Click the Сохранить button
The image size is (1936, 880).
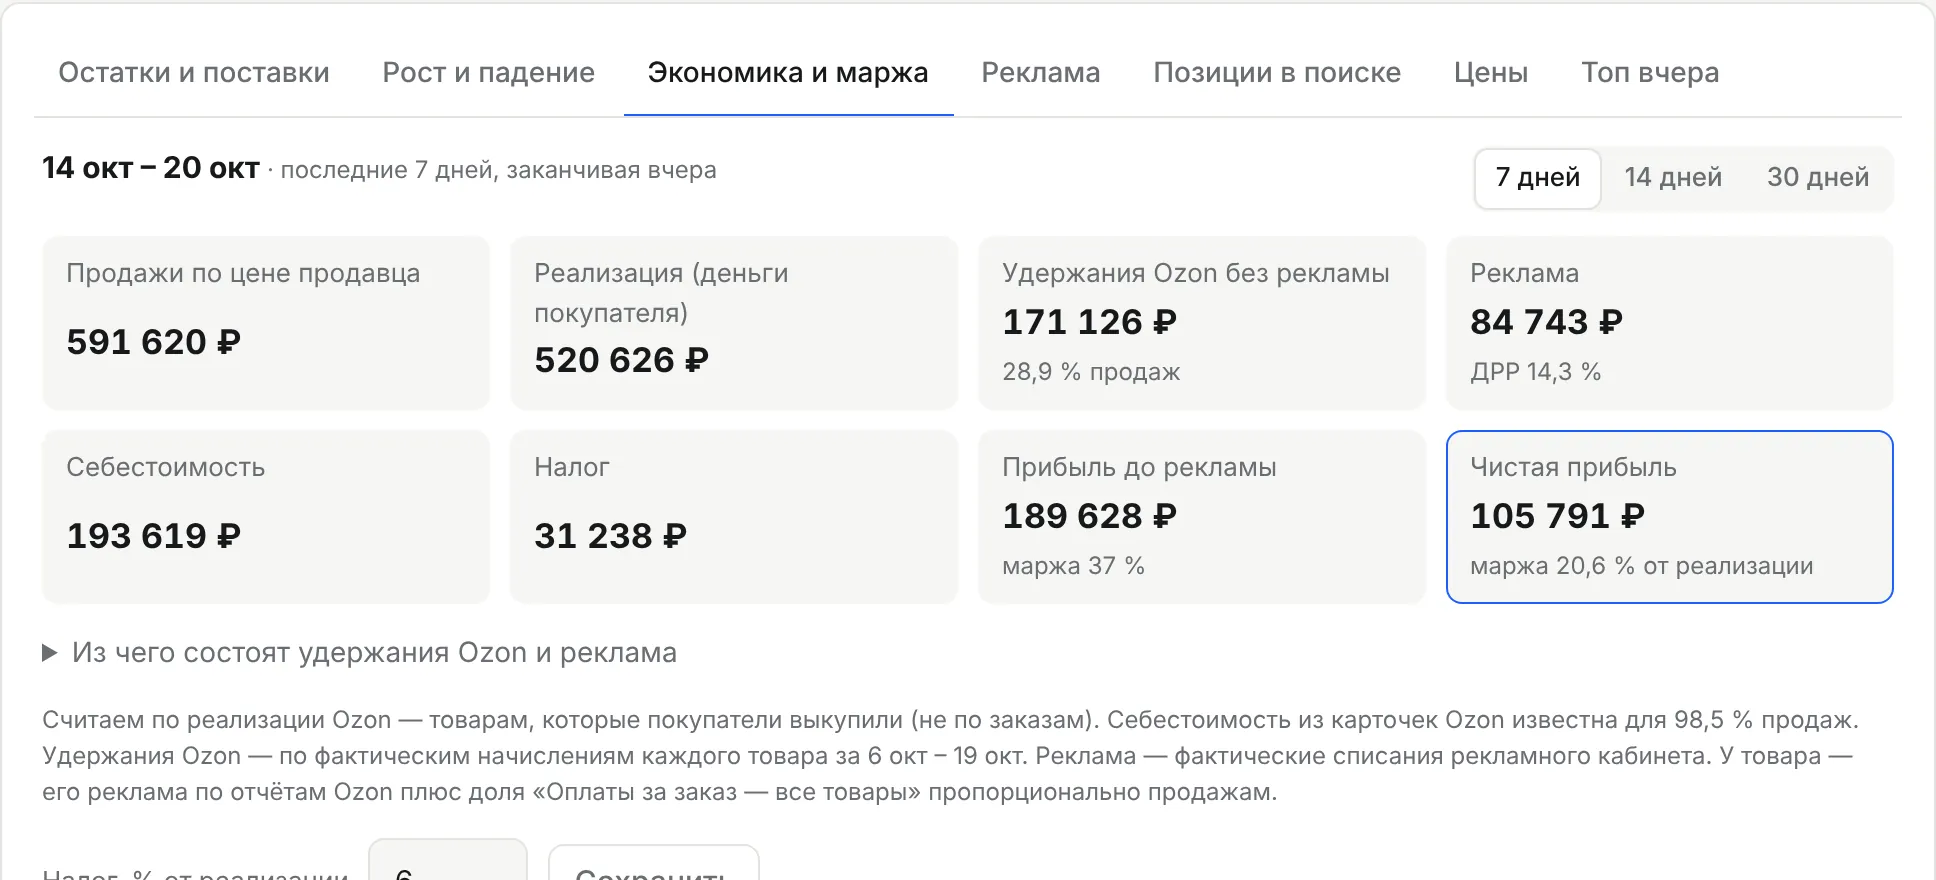point(654,864)
